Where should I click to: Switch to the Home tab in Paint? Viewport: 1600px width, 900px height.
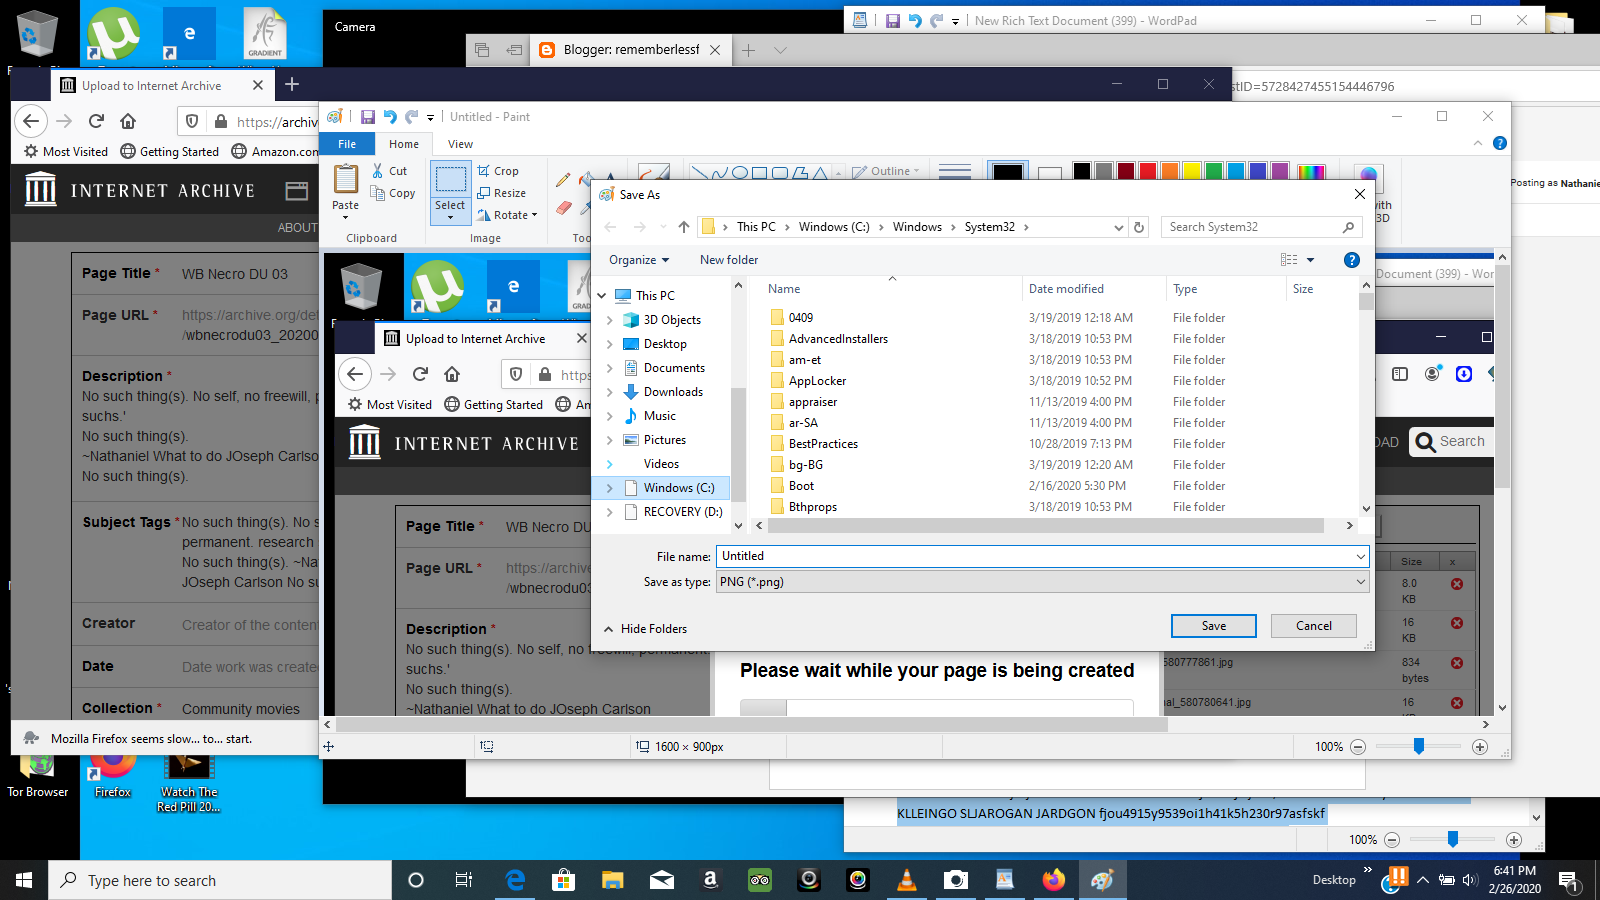click(404, 144)
